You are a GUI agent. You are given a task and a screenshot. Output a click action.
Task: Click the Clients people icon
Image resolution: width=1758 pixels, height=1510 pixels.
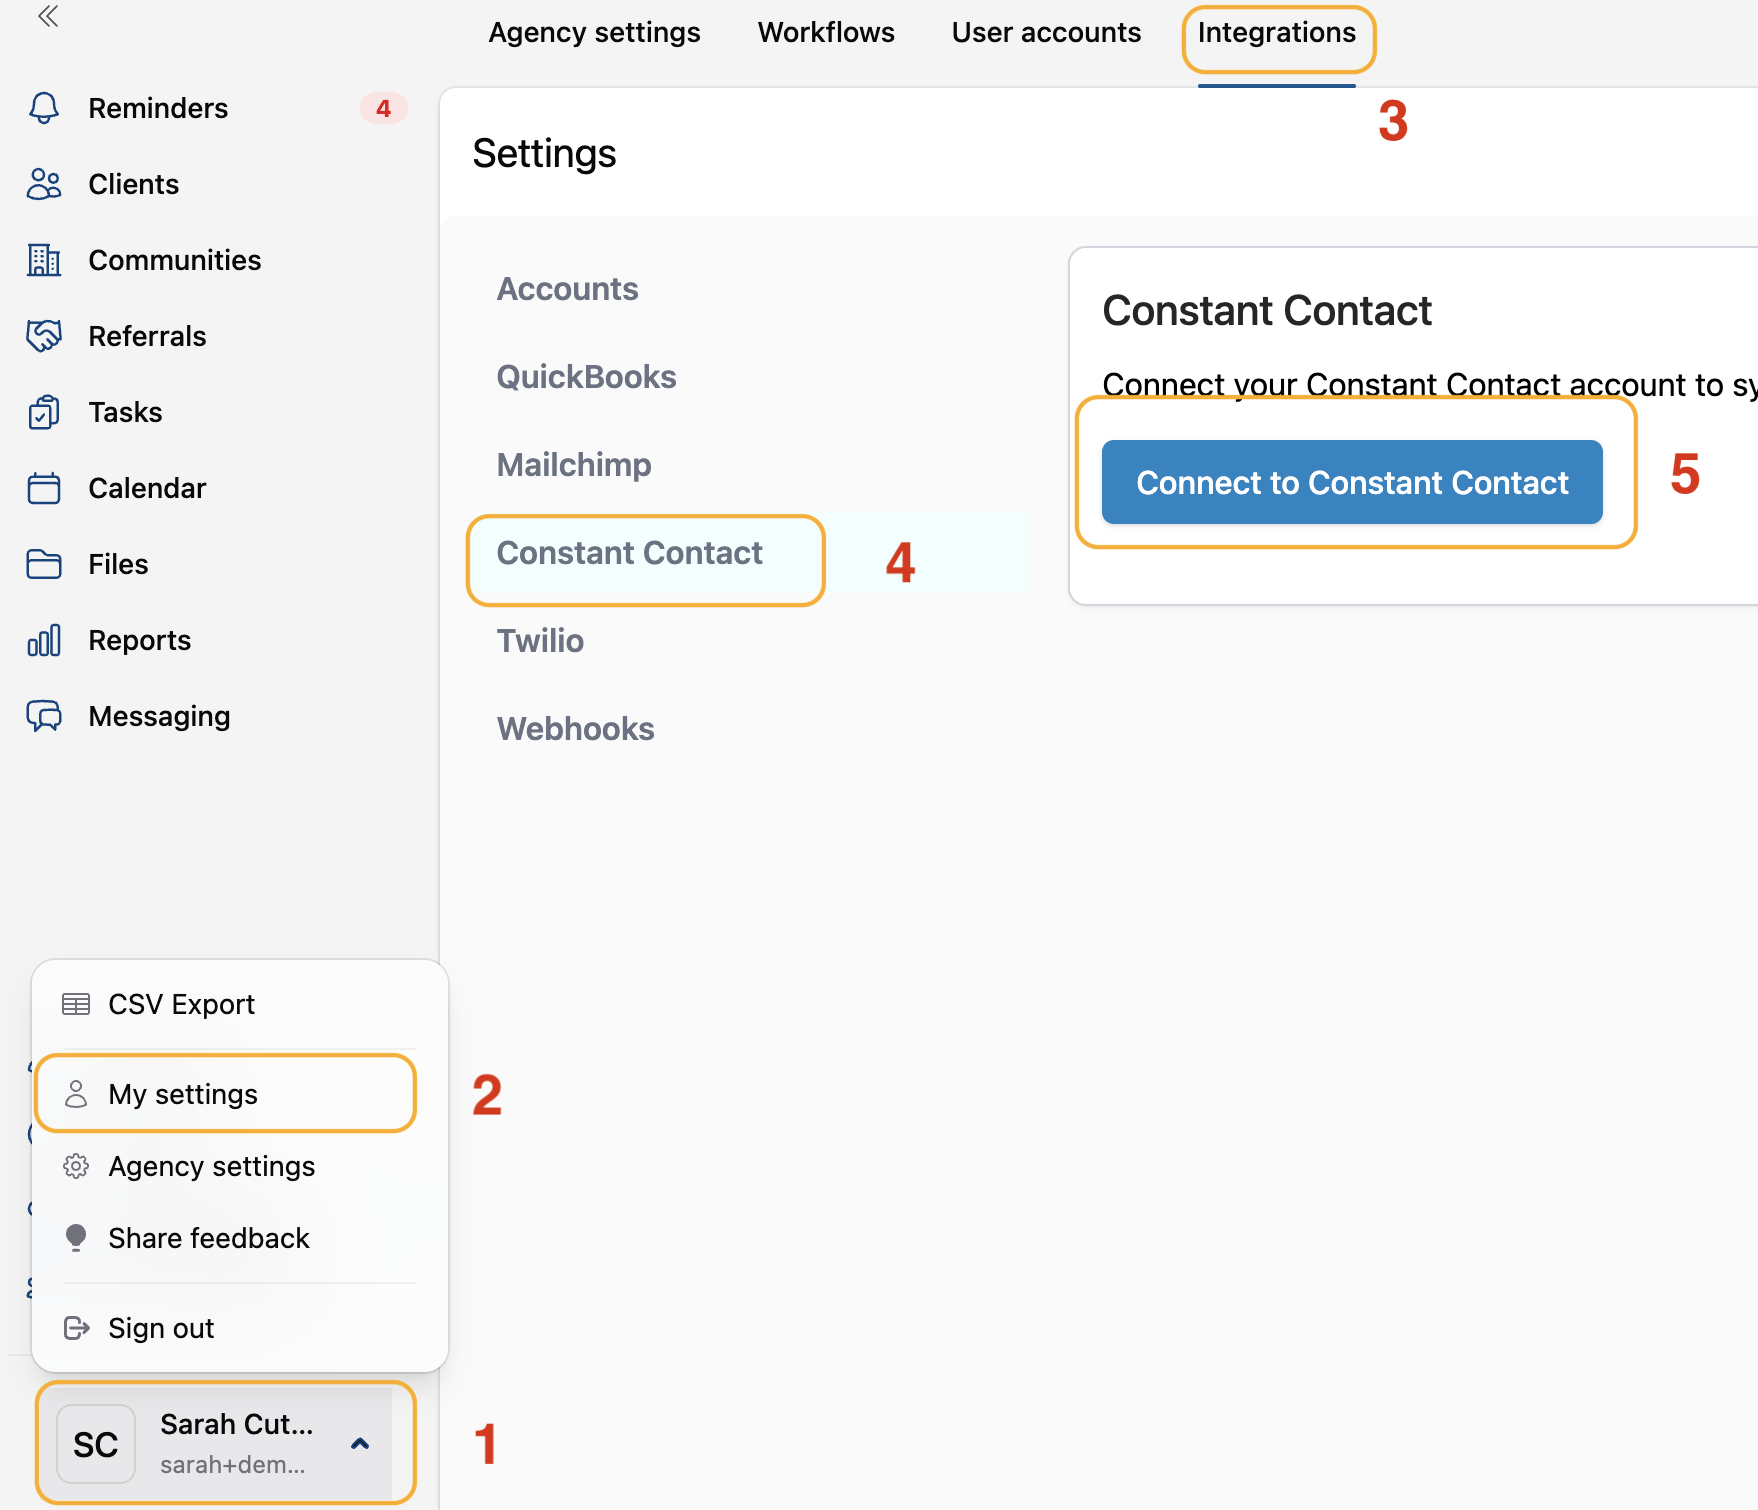(x=44, y=184)
